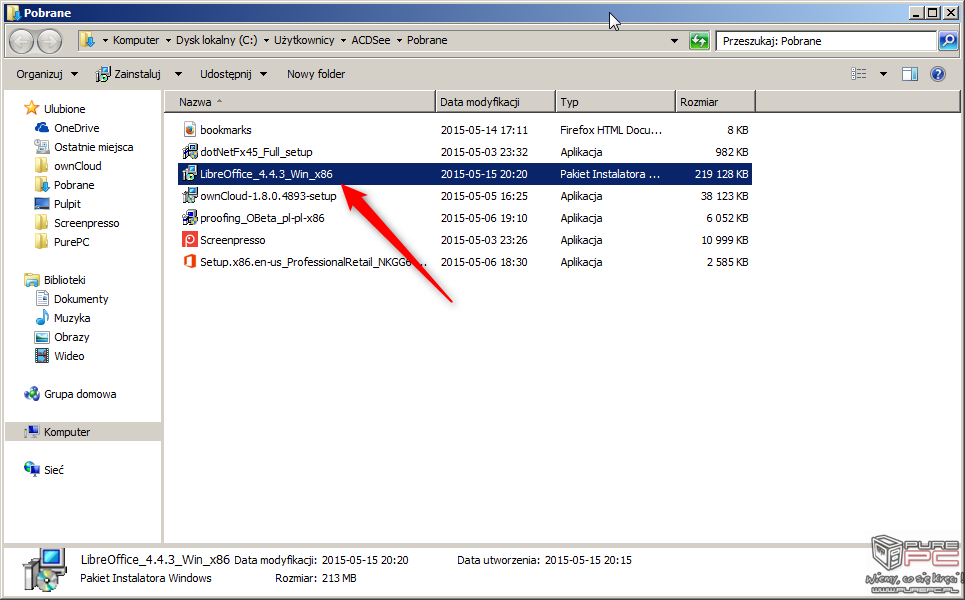The image size is (965, 600).
Task: Expand the arrow after Dysk lokalny (C:)
Action: pyautogui.click(x=266, y=41)
